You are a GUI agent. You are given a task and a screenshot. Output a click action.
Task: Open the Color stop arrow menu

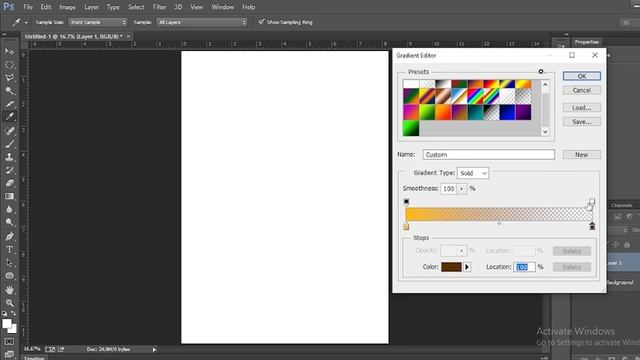(467, 267)
